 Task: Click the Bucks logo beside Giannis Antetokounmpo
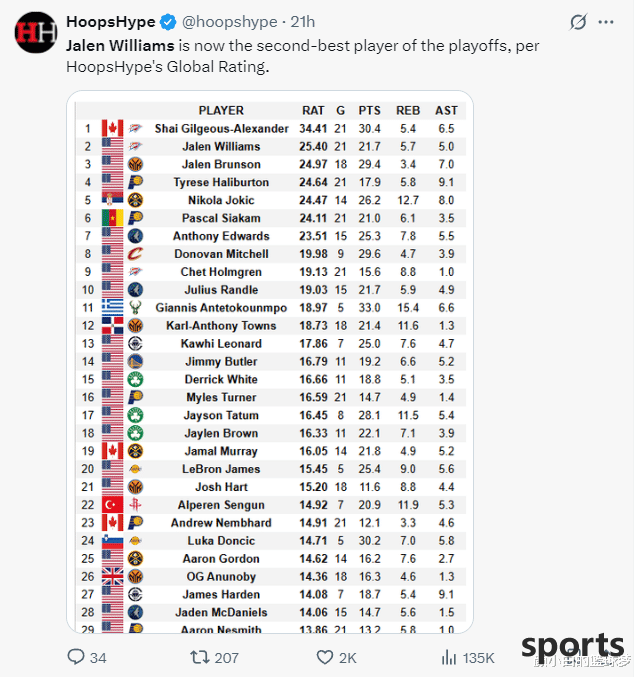(x=136, y=307)
